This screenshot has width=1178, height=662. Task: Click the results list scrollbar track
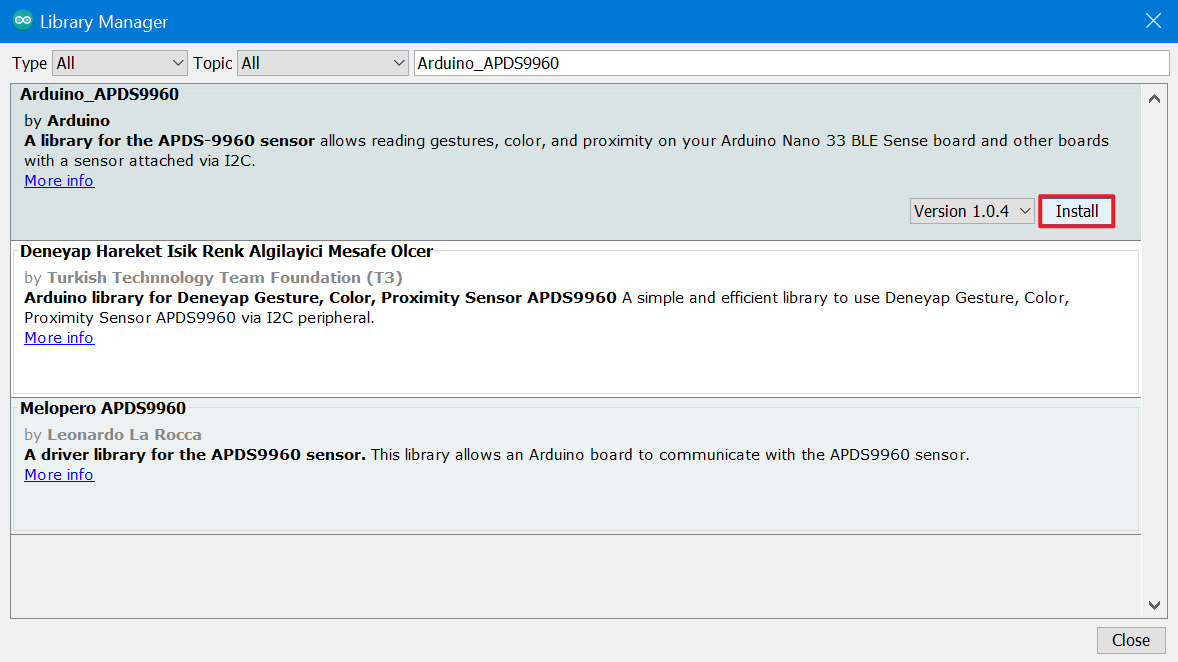(1155, 353)
